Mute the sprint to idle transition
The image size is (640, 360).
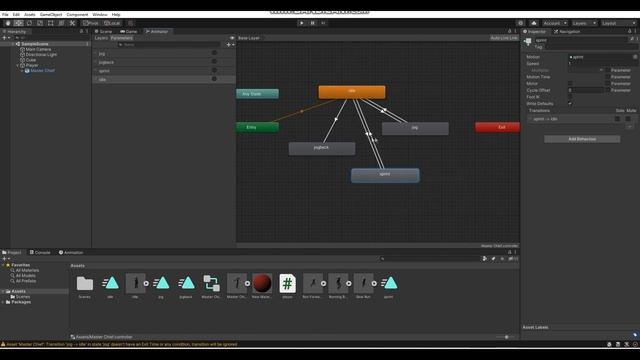click(x=628, y=119)
